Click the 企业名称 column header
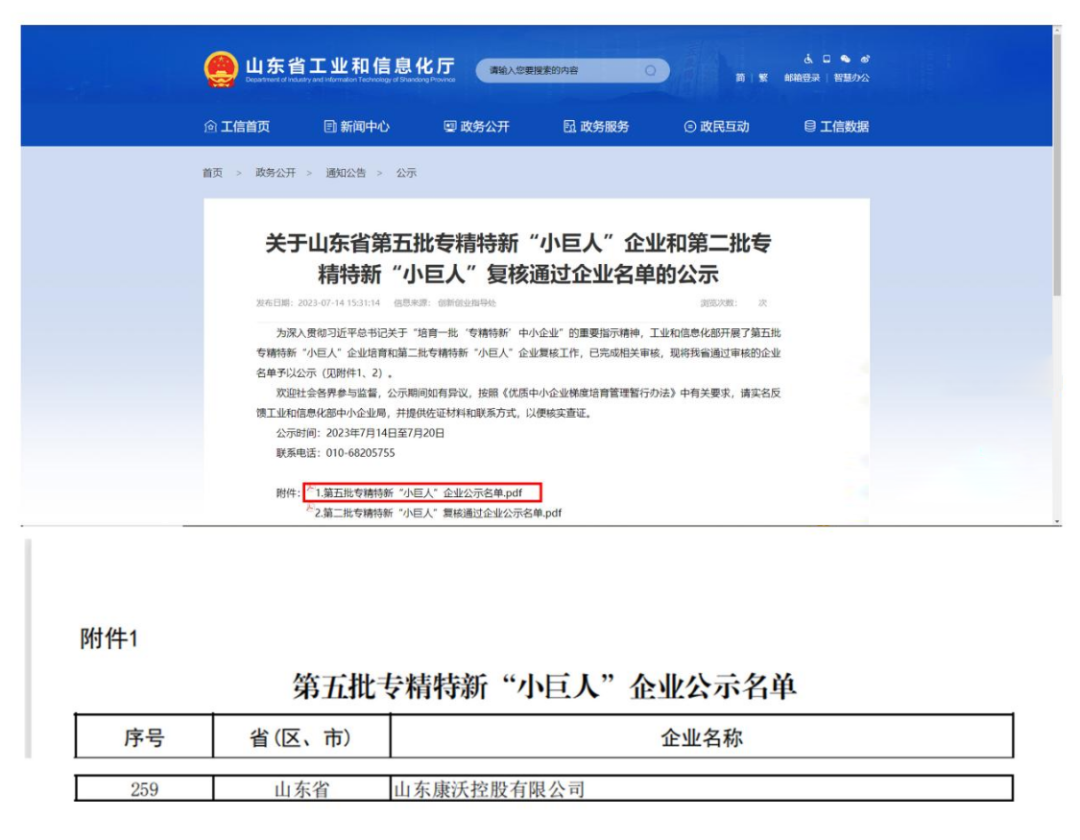 tap(701, 737)
